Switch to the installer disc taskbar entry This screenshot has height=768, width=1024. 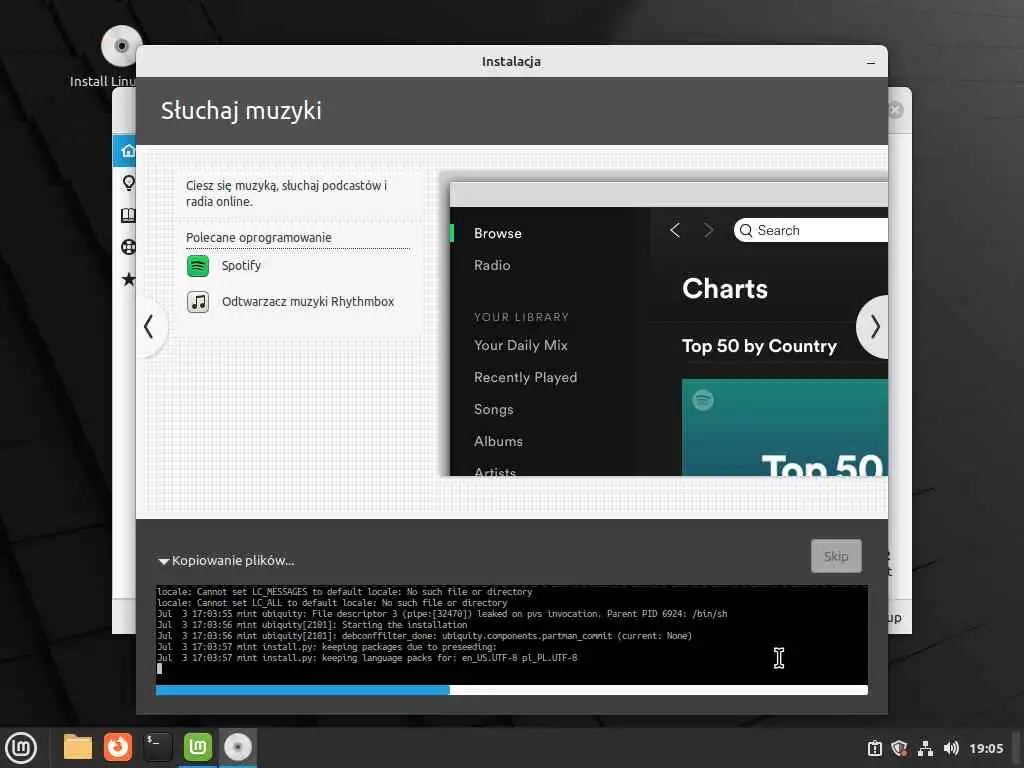click(238, 747)
